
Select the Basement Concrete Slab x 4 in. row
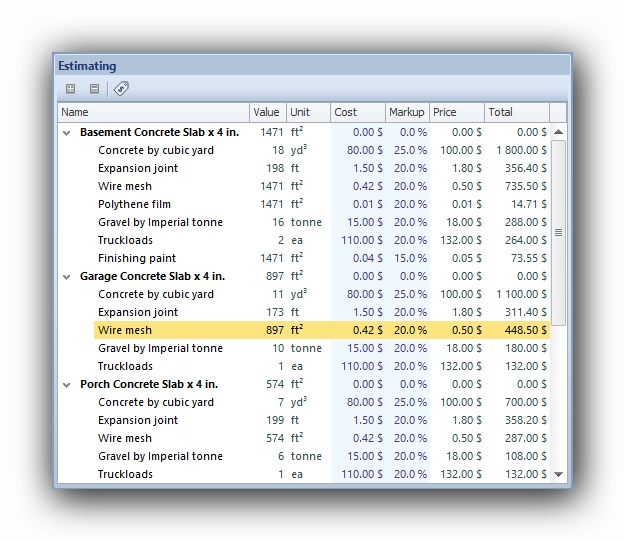304,132
